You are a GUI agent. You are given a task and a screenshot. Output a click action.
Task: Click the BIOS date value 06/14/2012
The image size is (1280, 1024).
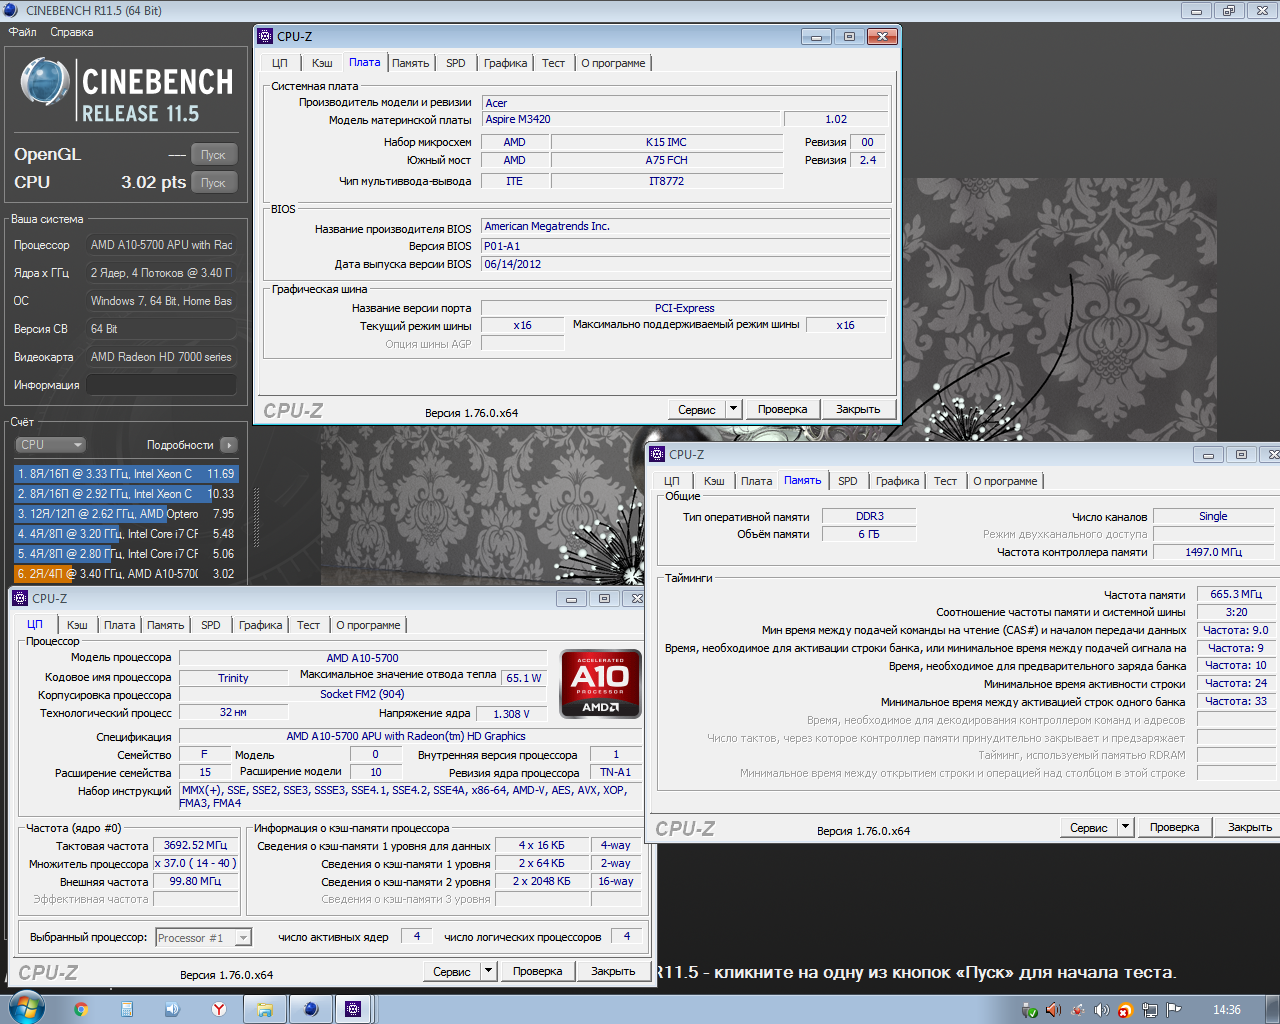coord(685,264)
